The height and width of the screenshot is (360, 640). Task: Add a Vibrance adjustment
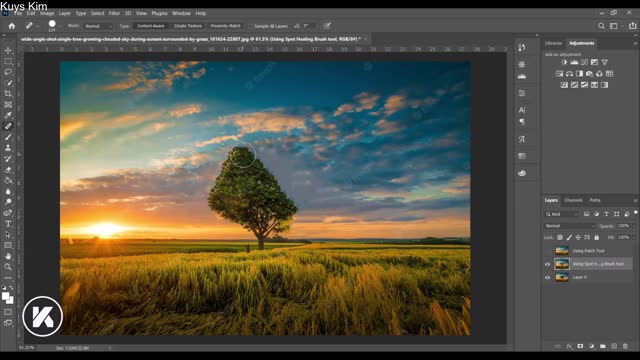[604, 62]
